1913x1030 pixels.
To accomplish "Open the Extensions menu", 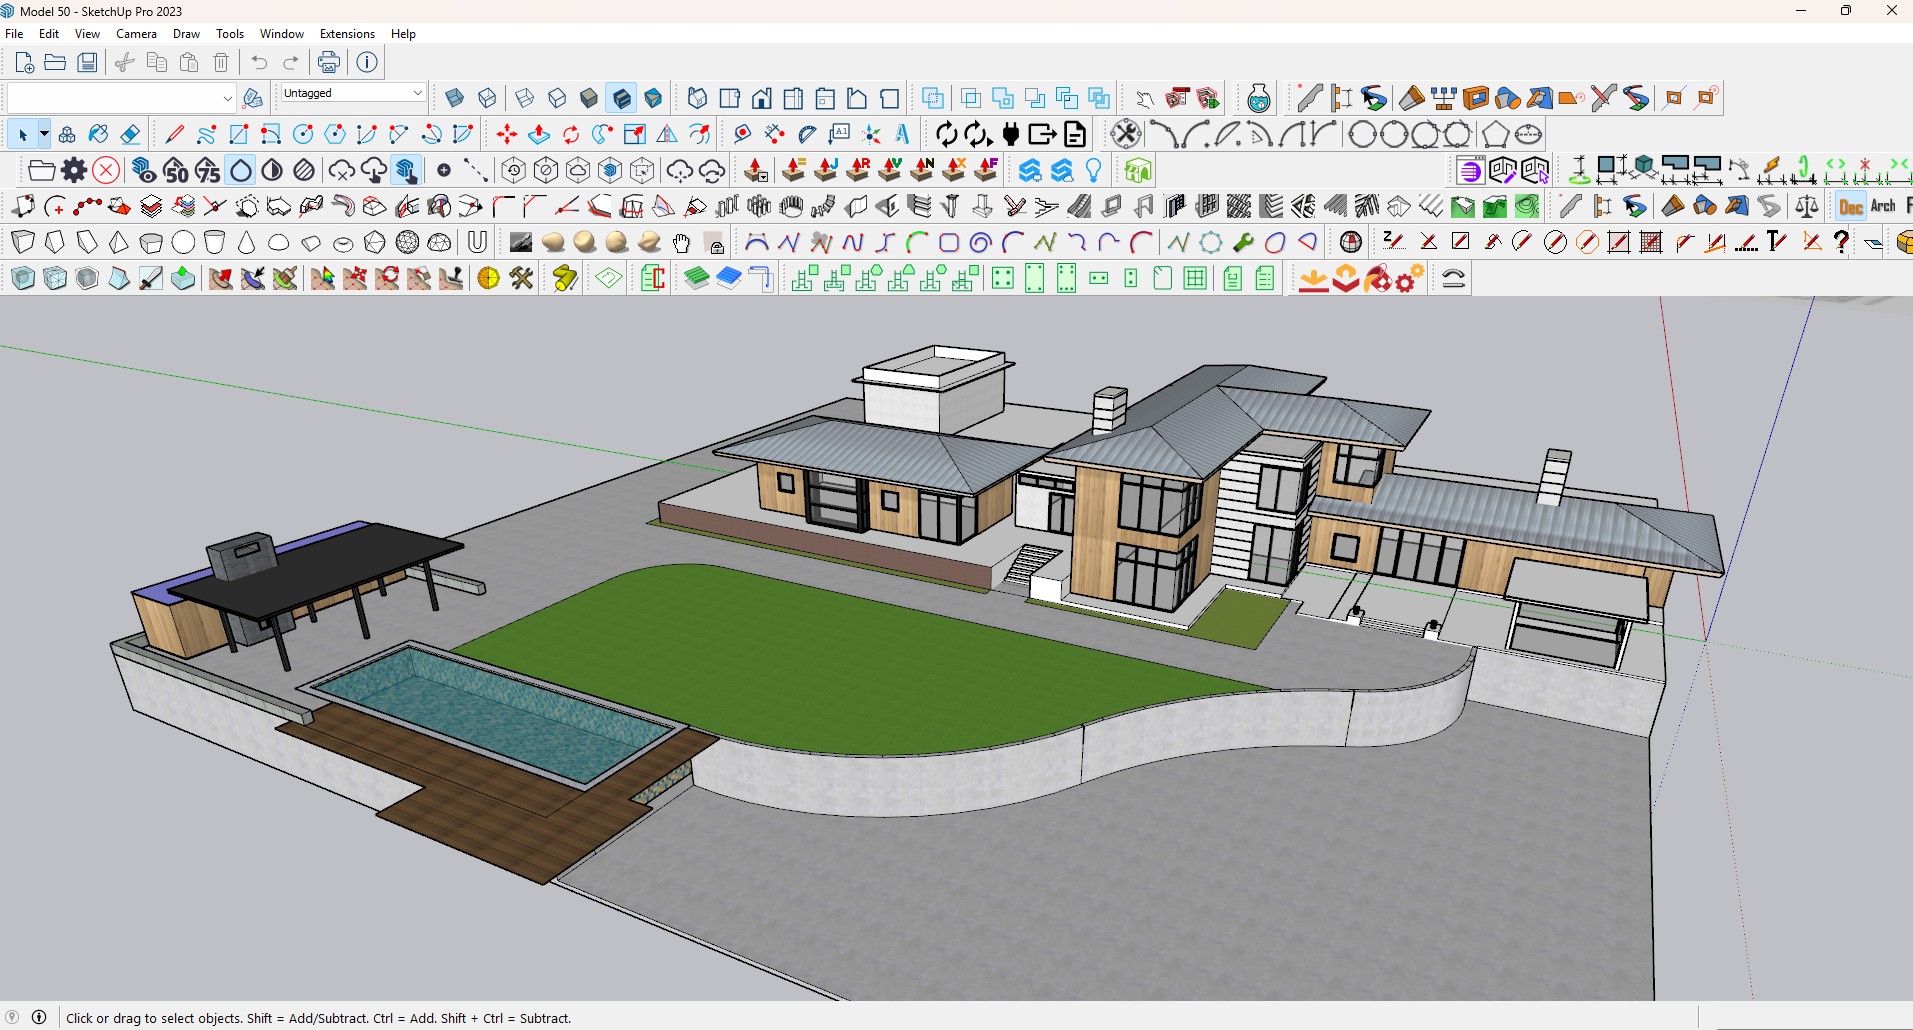I will (347, 34).
